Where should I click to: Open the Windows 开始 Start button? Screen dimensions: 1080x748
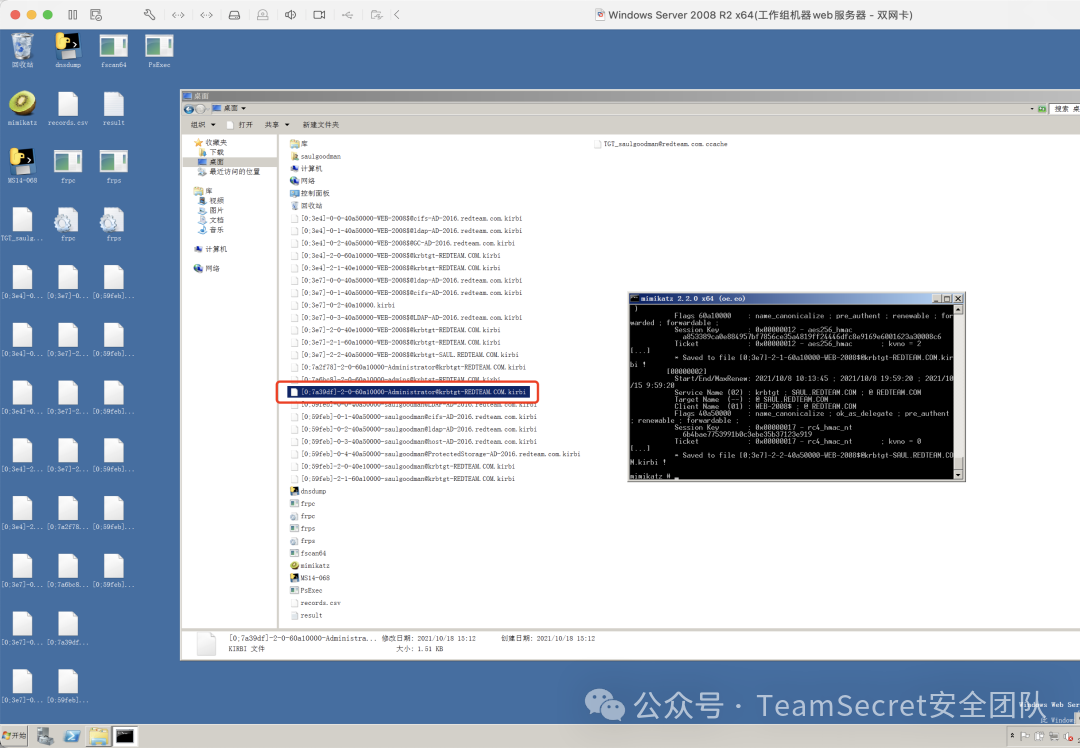(x=14, y=736)
